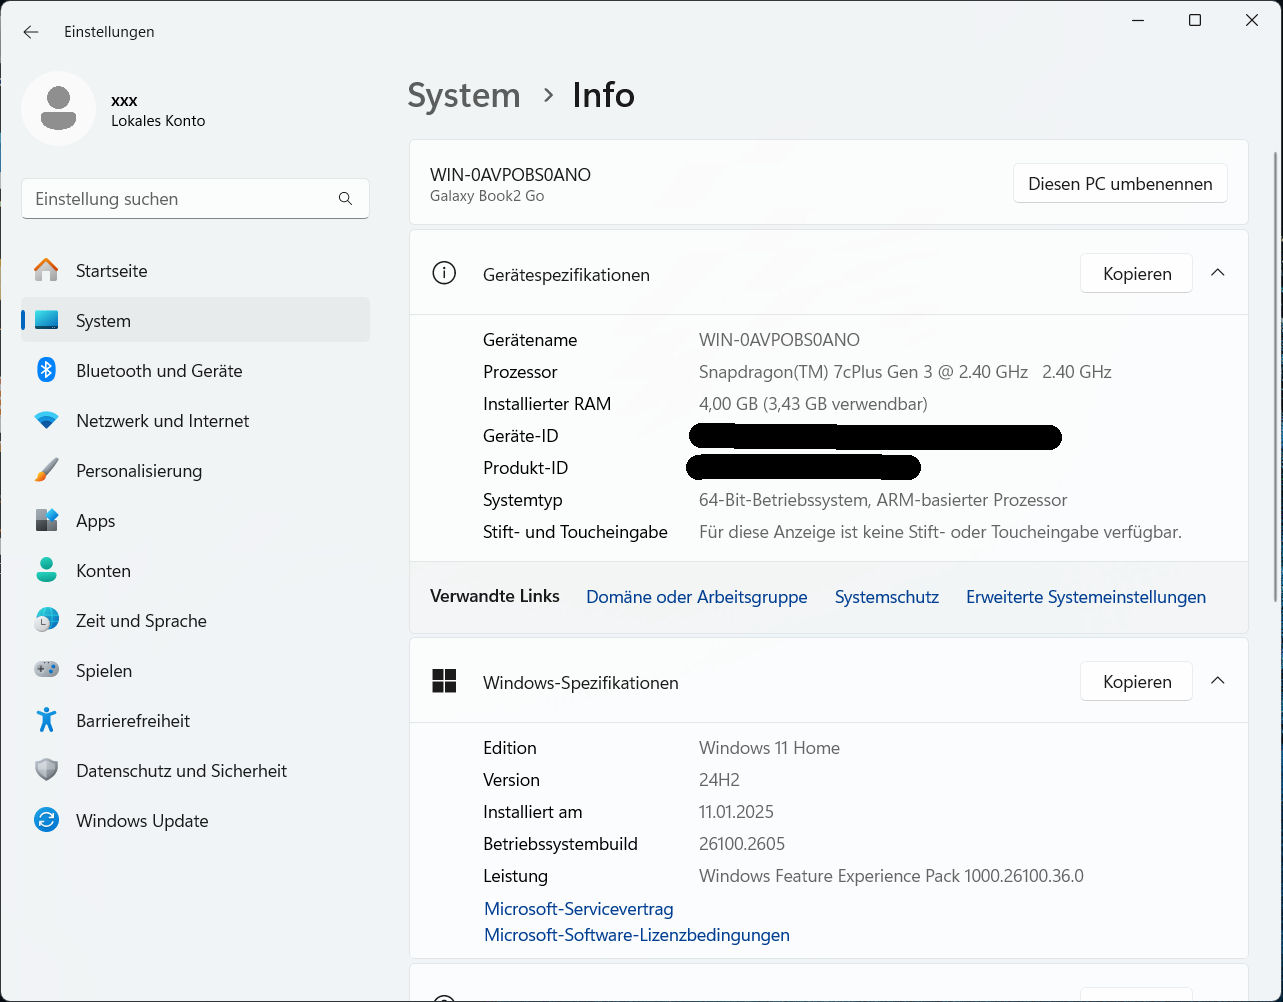
Task: Click the Startseite home icon
Action: coord(46,270)
